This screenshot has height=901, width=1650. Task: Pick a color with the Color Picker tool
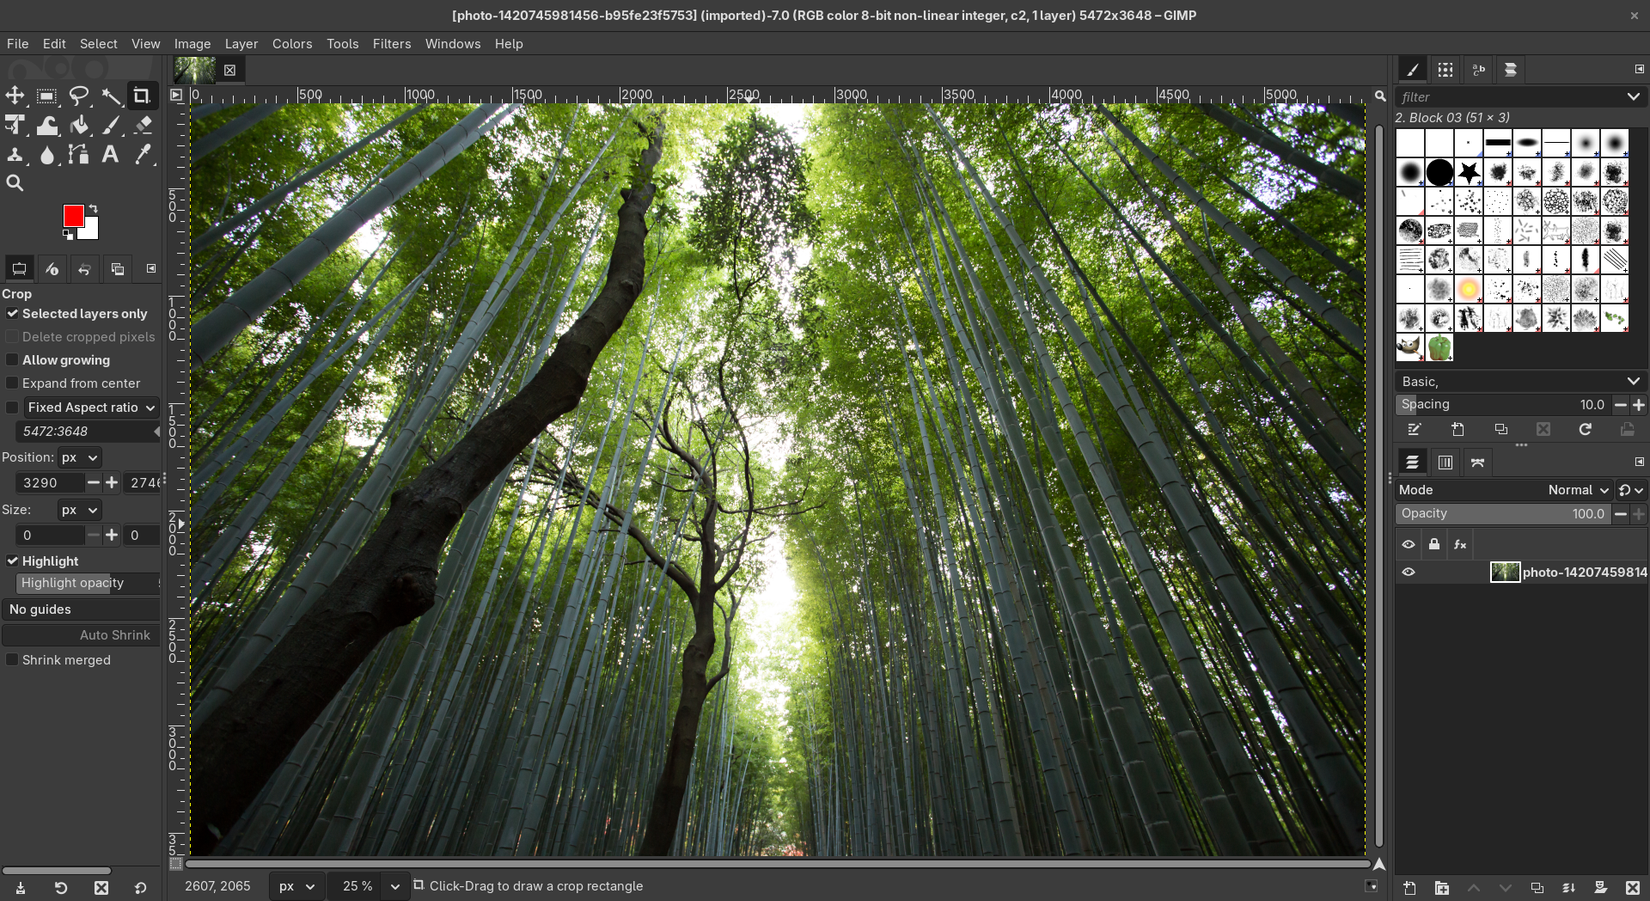pos(143,154)
